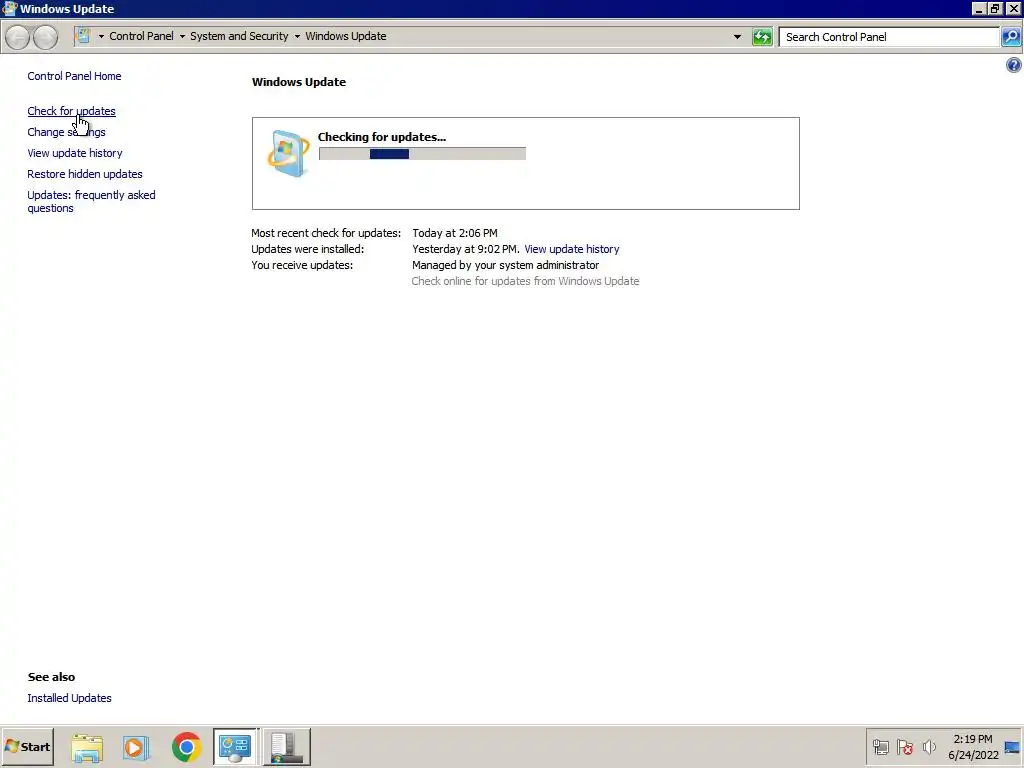Open Server Manager from the taskbar
Screen dimensions: 1024x768
[x=287, y=747]
